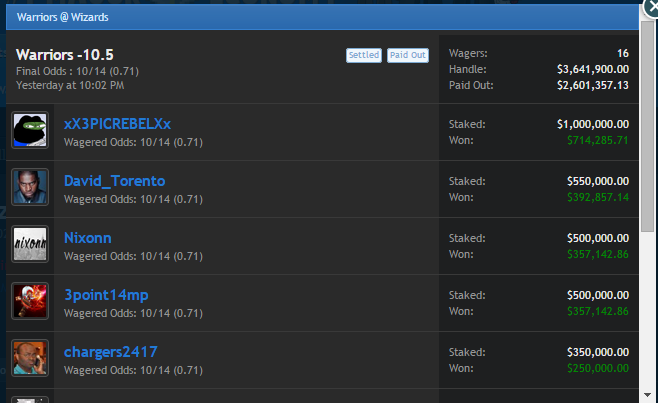The width and height of the screenshot is (658, 403).
Task: Select the Final Odds 10/14 (0.71) text
Action: [77, 71]
